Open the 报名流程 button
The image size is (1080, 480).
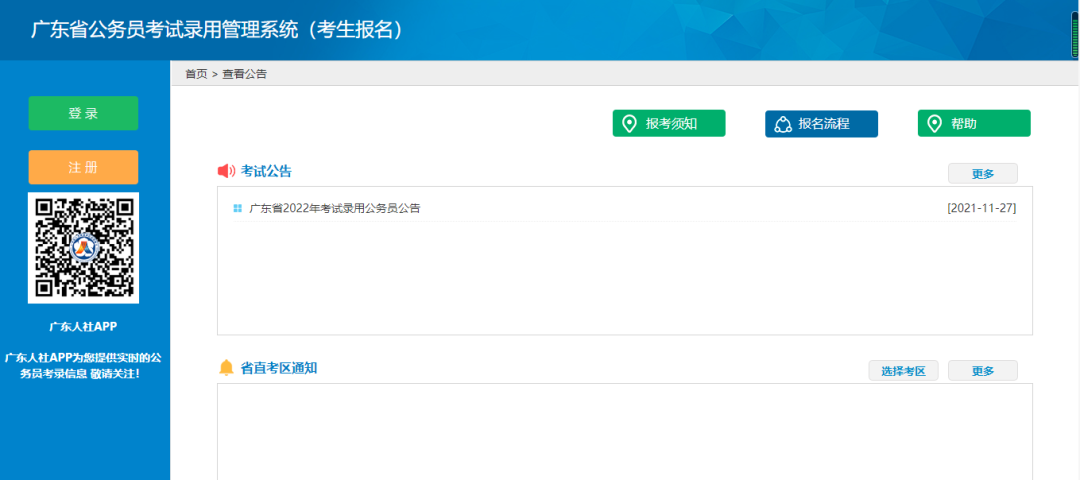pos(821,124)
